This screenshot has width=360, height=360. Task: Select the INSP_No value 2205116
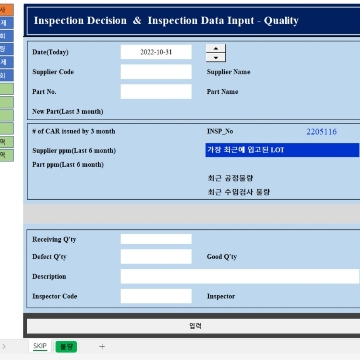point(322,132)
